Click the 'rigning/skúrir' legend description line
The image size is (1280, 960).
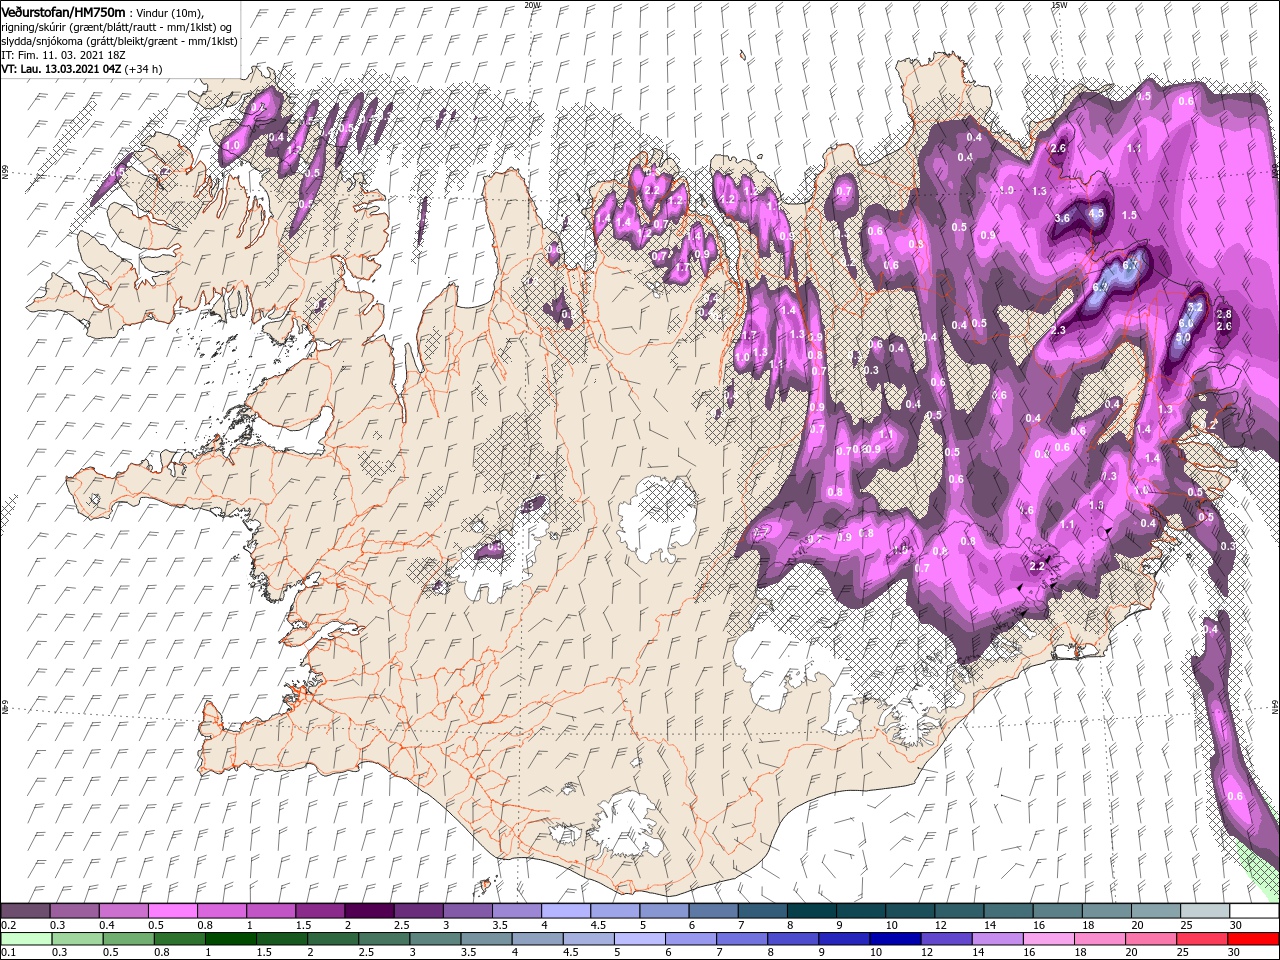point(118,26)
